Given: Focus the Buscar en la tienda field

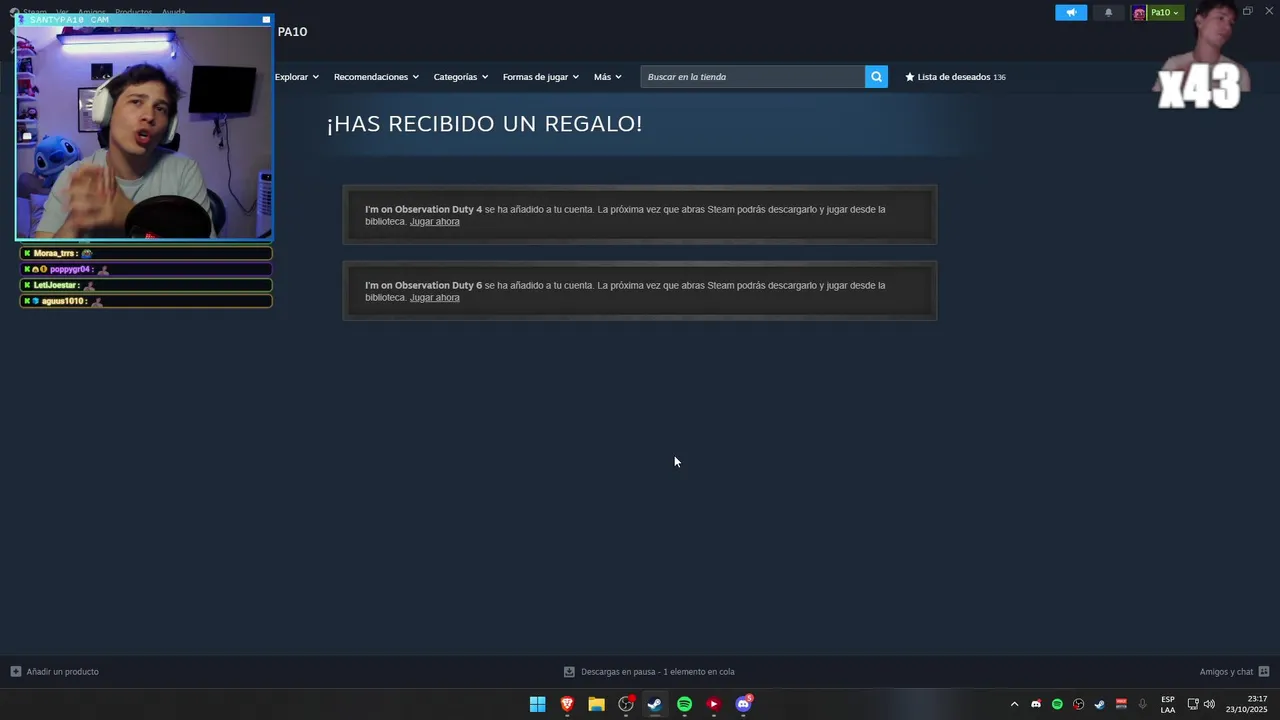Looking at the screenshot, I should (752, 77).
